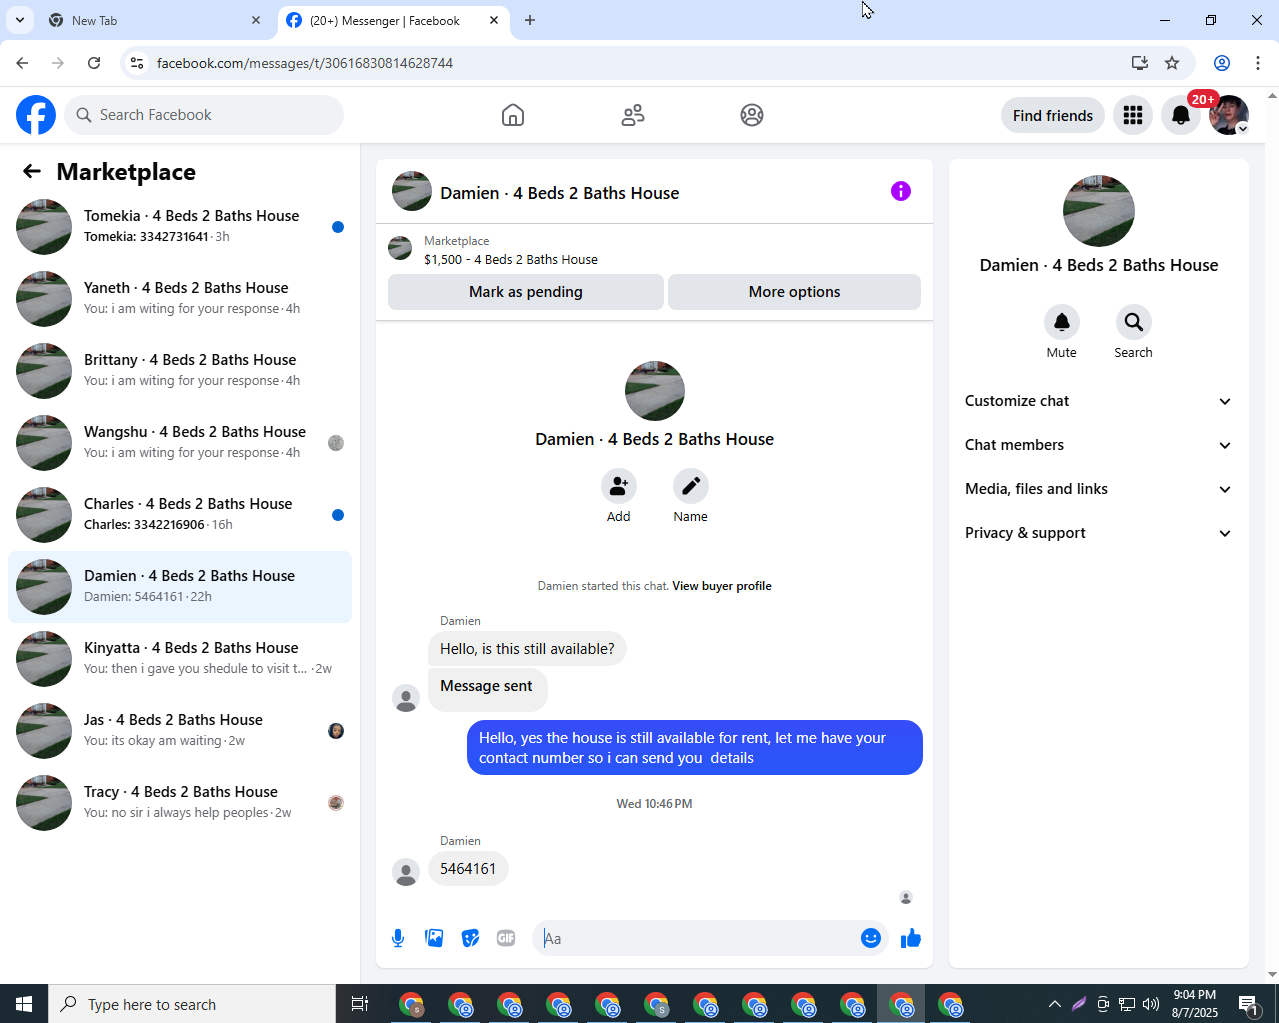This screenshot has width=1279, height=1023.
Task: Open the Facebook menu grid icon
Action: click(x=1133, y=116)
